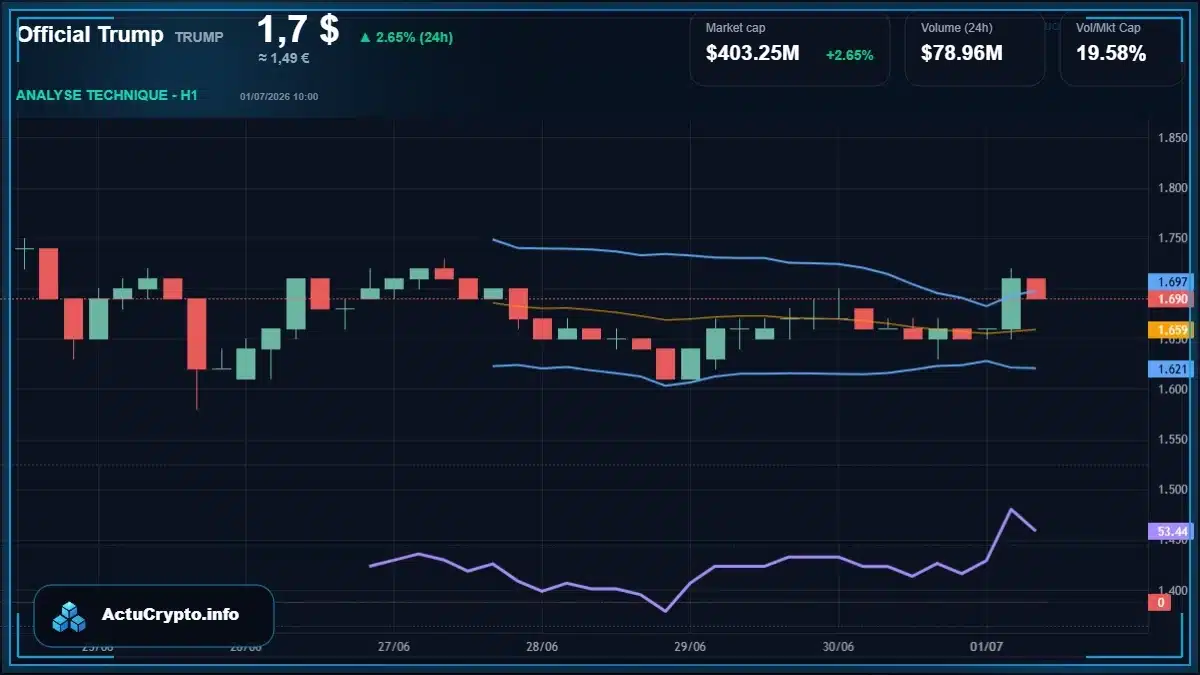Screen dimensions: 1200x675
Task: Click the 29/06 date marker on axis
Action: (690, 646)
